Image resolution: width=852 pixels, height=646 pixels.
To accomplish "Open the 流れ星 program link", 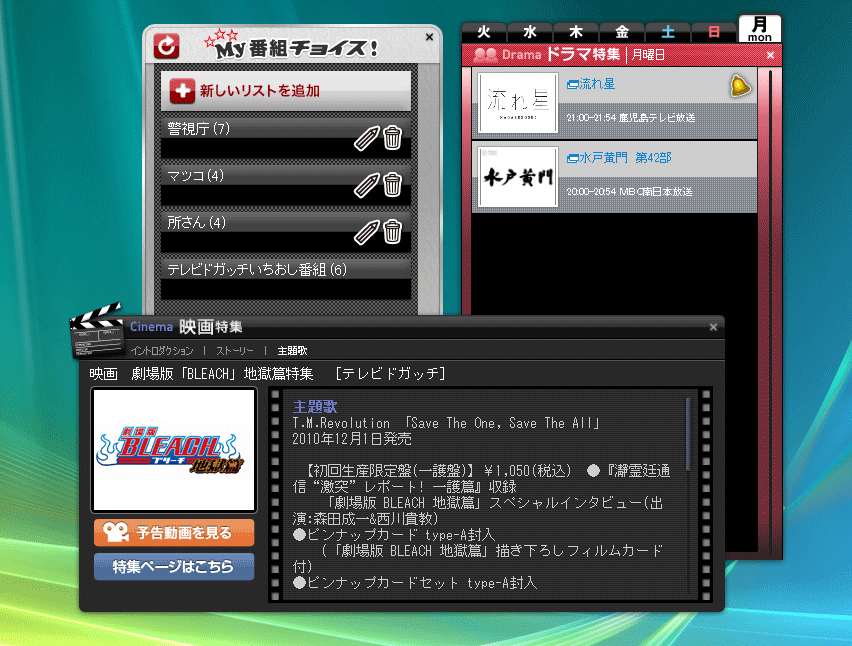I will pos(597,84).
